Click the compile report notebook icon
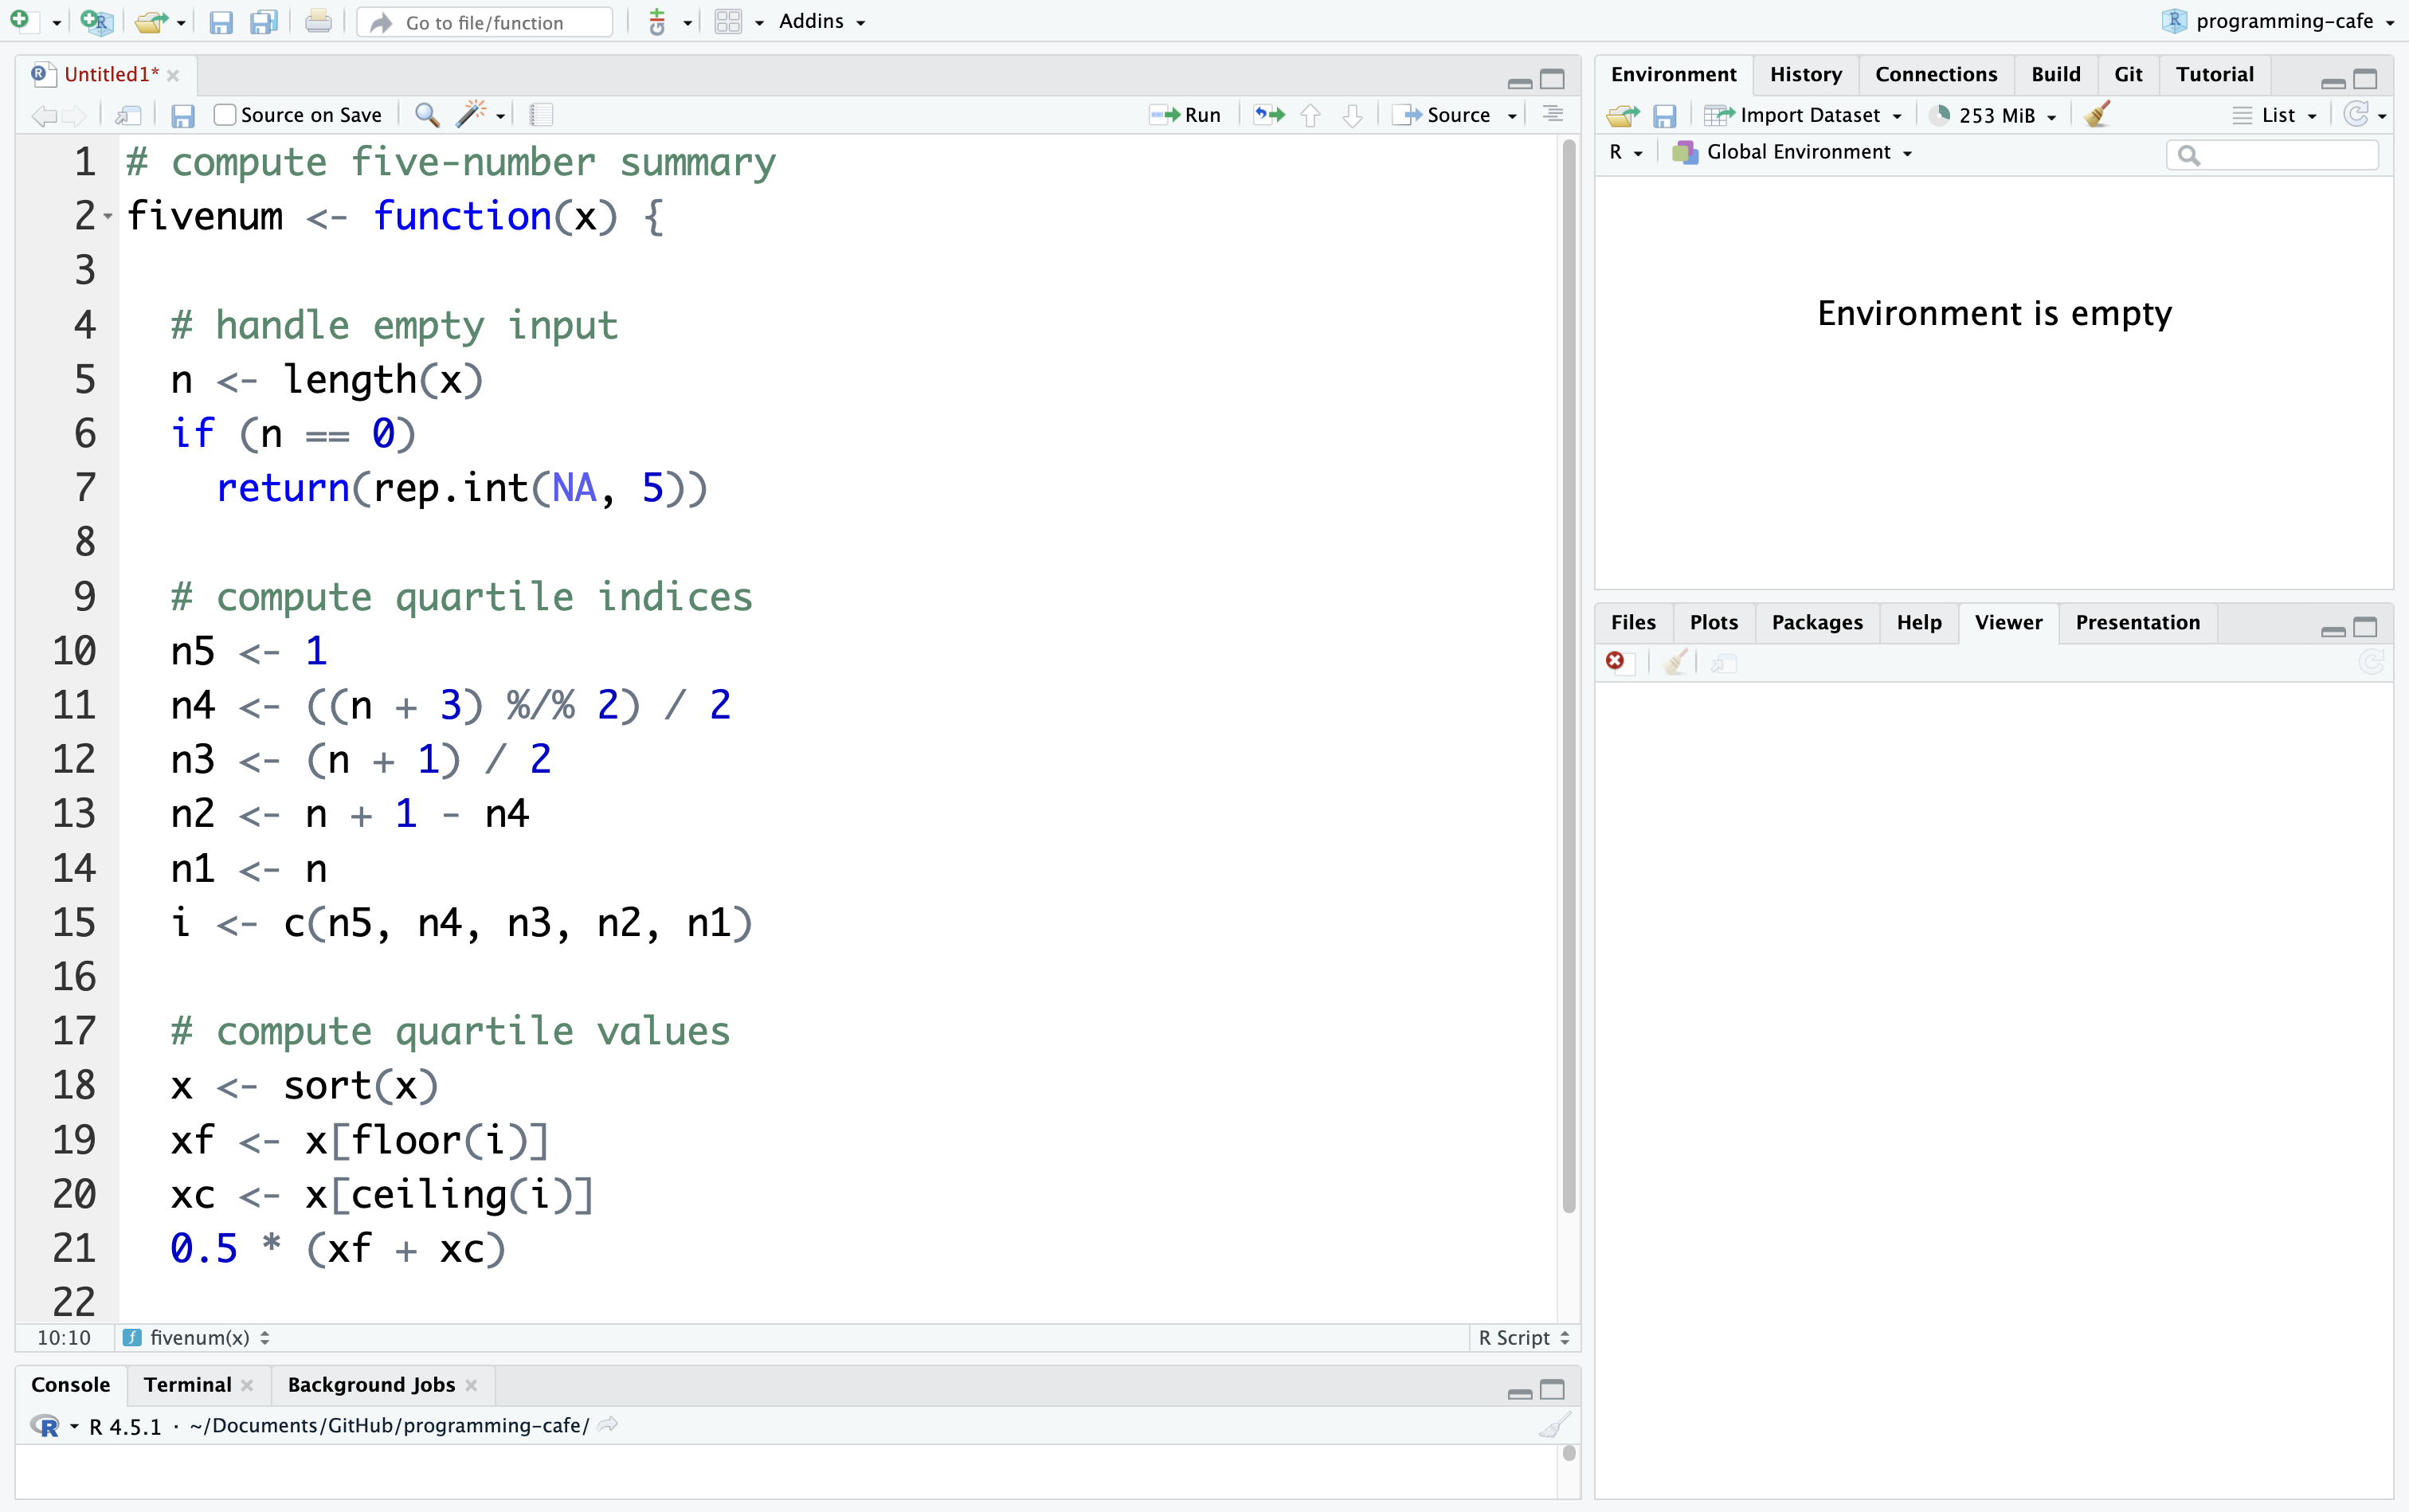The image size is (2409, 1512). point(541,115)
